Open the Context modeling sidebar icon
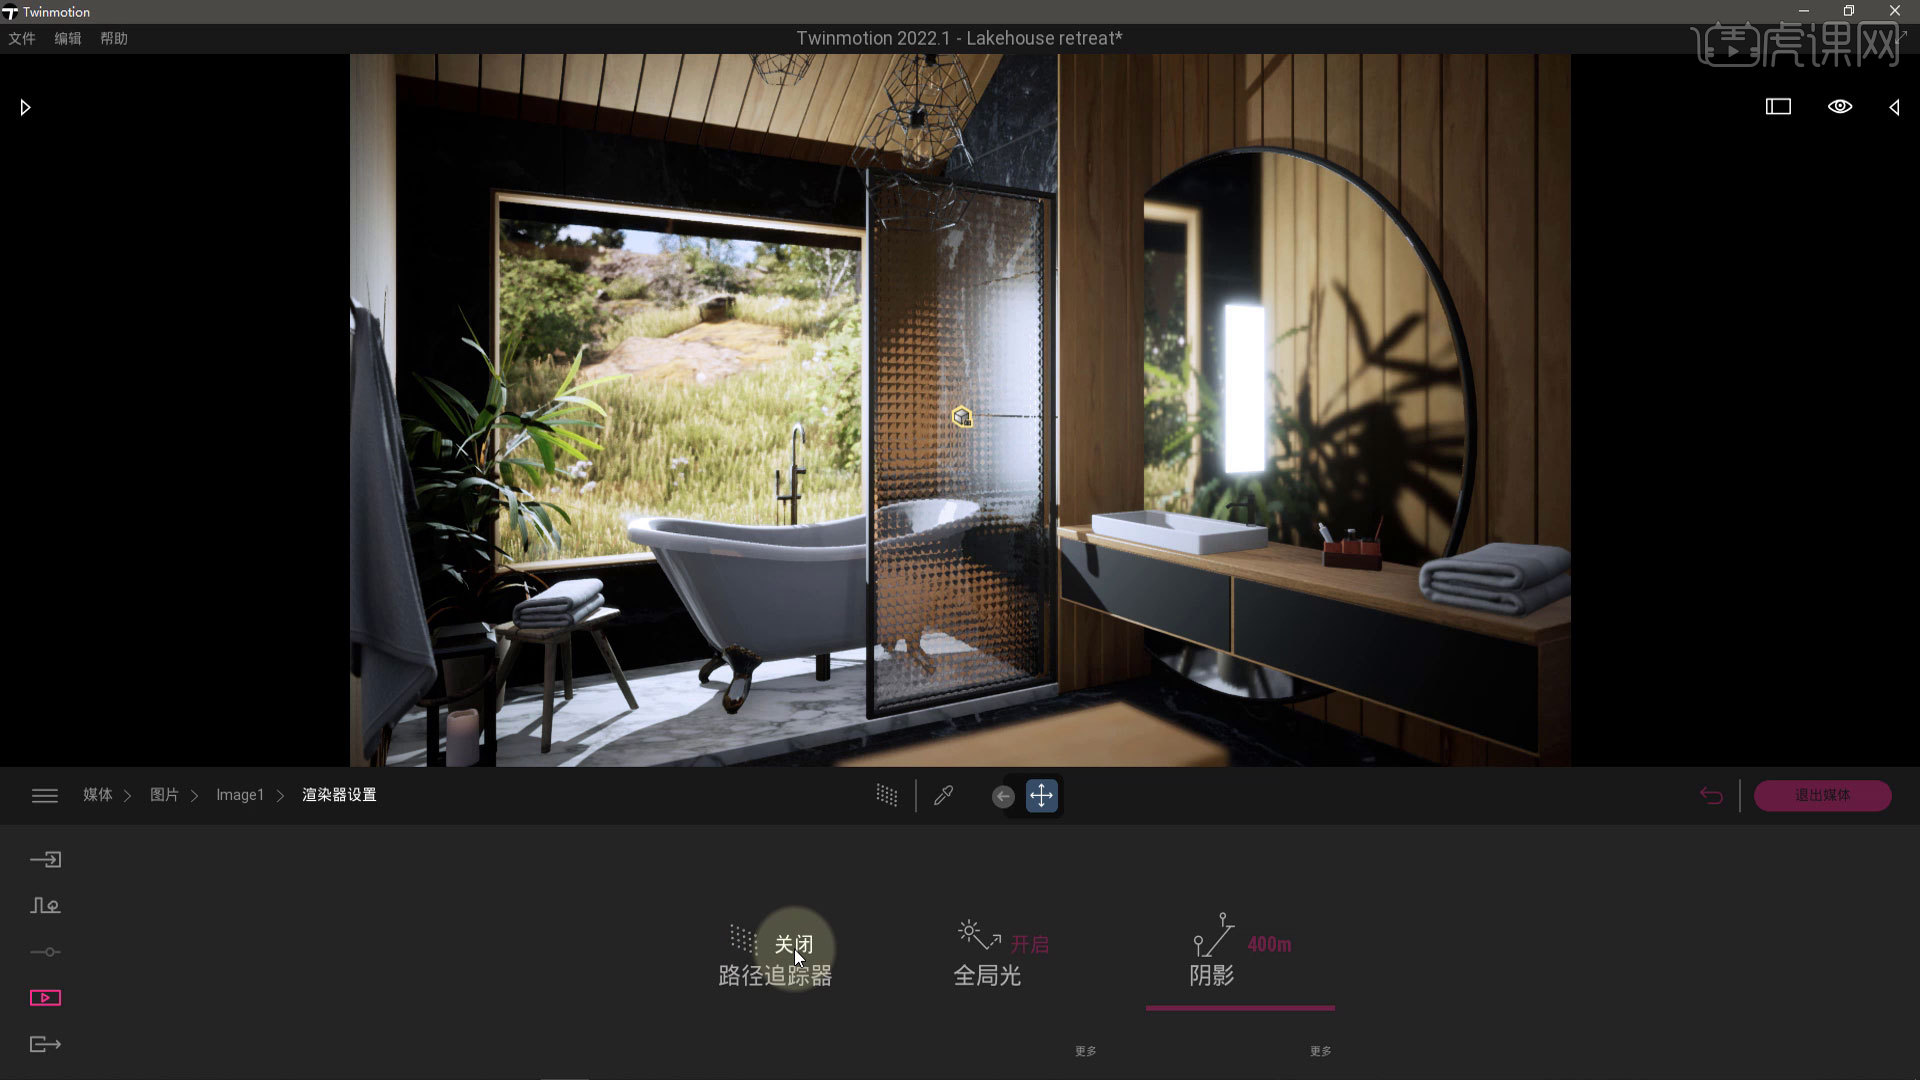This screenshot has height=1080, width=1920. point(45,906)
